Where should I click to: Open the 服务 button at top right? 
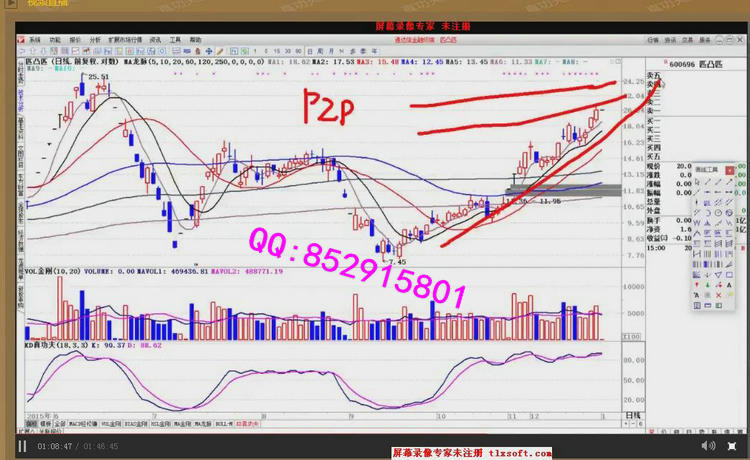(x=704, y=40)
